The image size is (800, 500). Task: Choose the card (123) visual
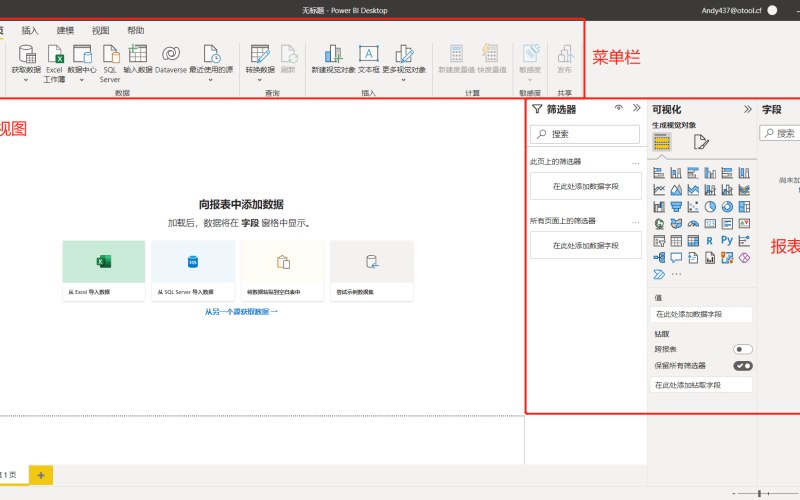710,223
